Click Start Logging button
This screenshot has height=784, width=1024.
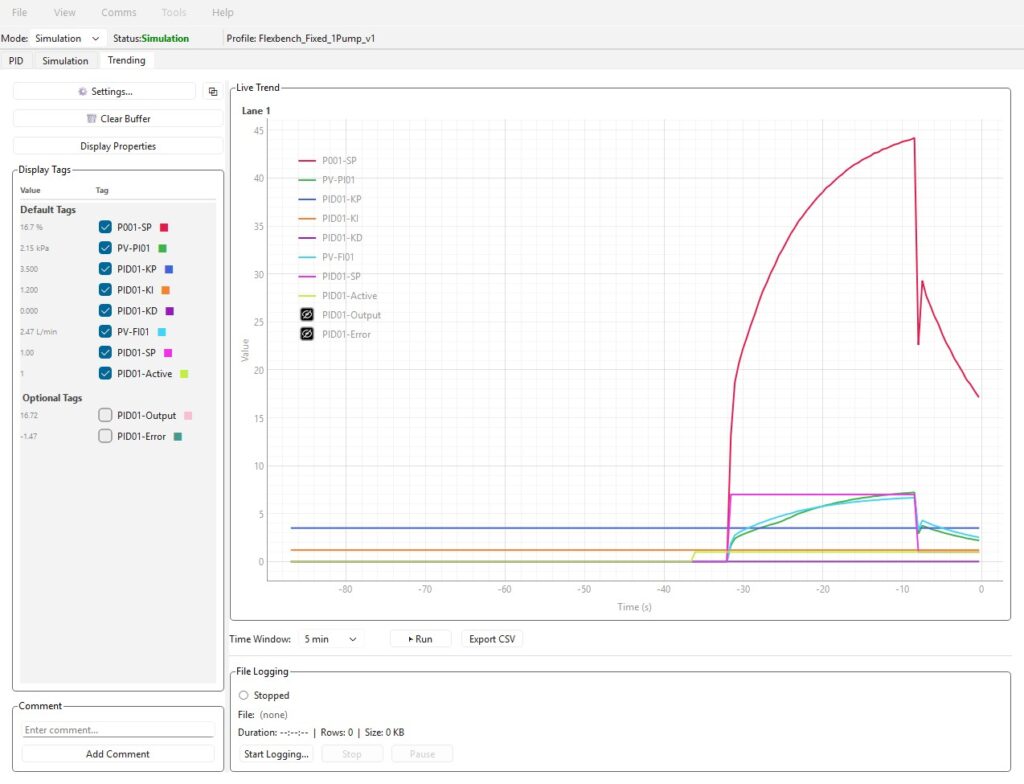(277, 754)
